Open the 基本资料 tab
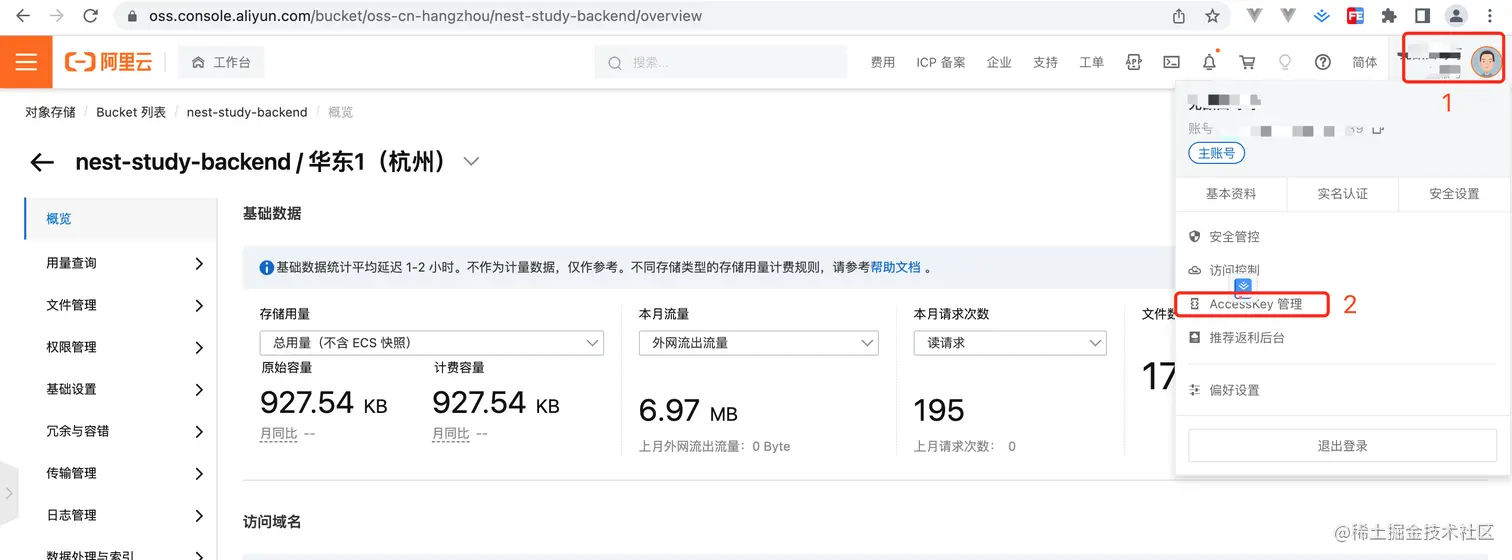 (1230, 194)
